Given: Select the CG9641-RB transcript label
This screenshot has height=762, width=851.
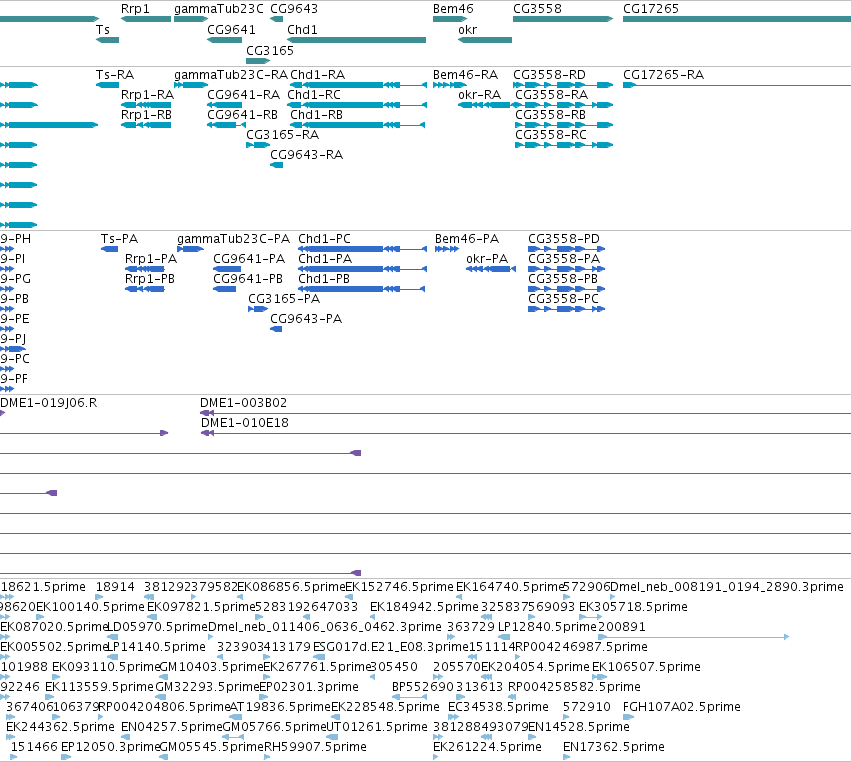Looking at the screenshot, I should [x=243, y=115].
